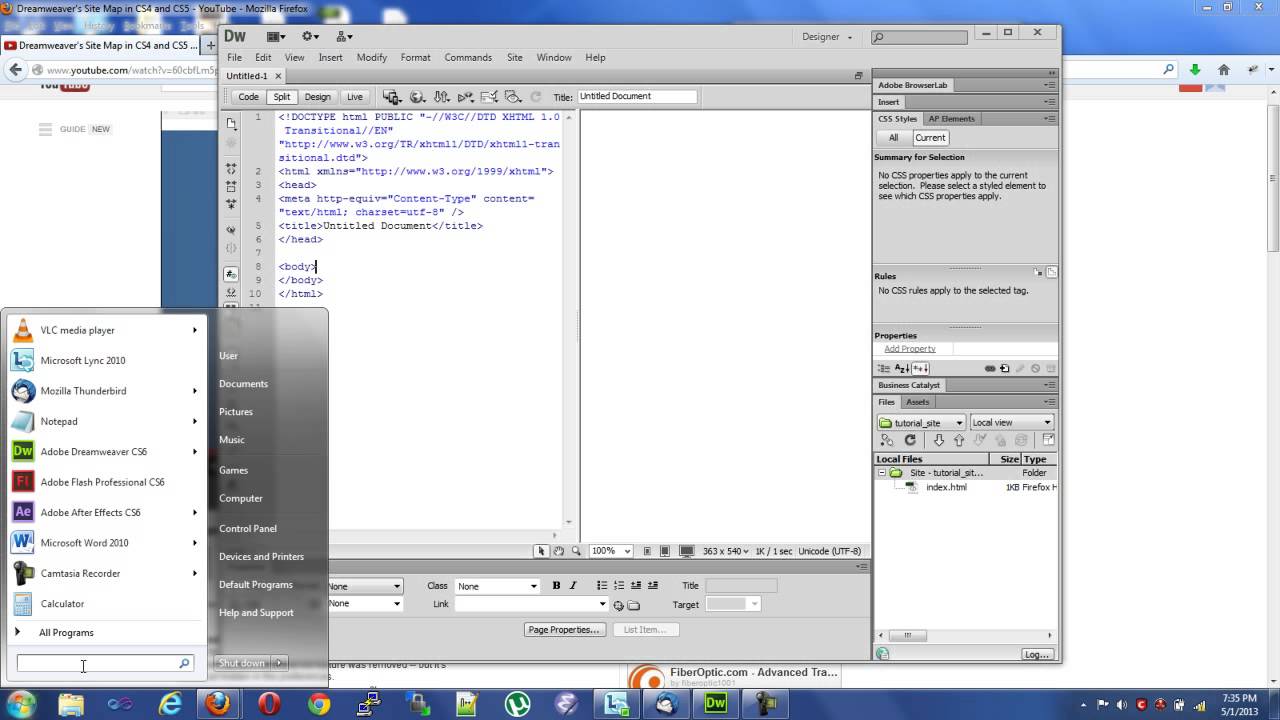This screenshot has height=720, width=1280.
Task: Open the File management arrows icon
Action: pos(441,97)
